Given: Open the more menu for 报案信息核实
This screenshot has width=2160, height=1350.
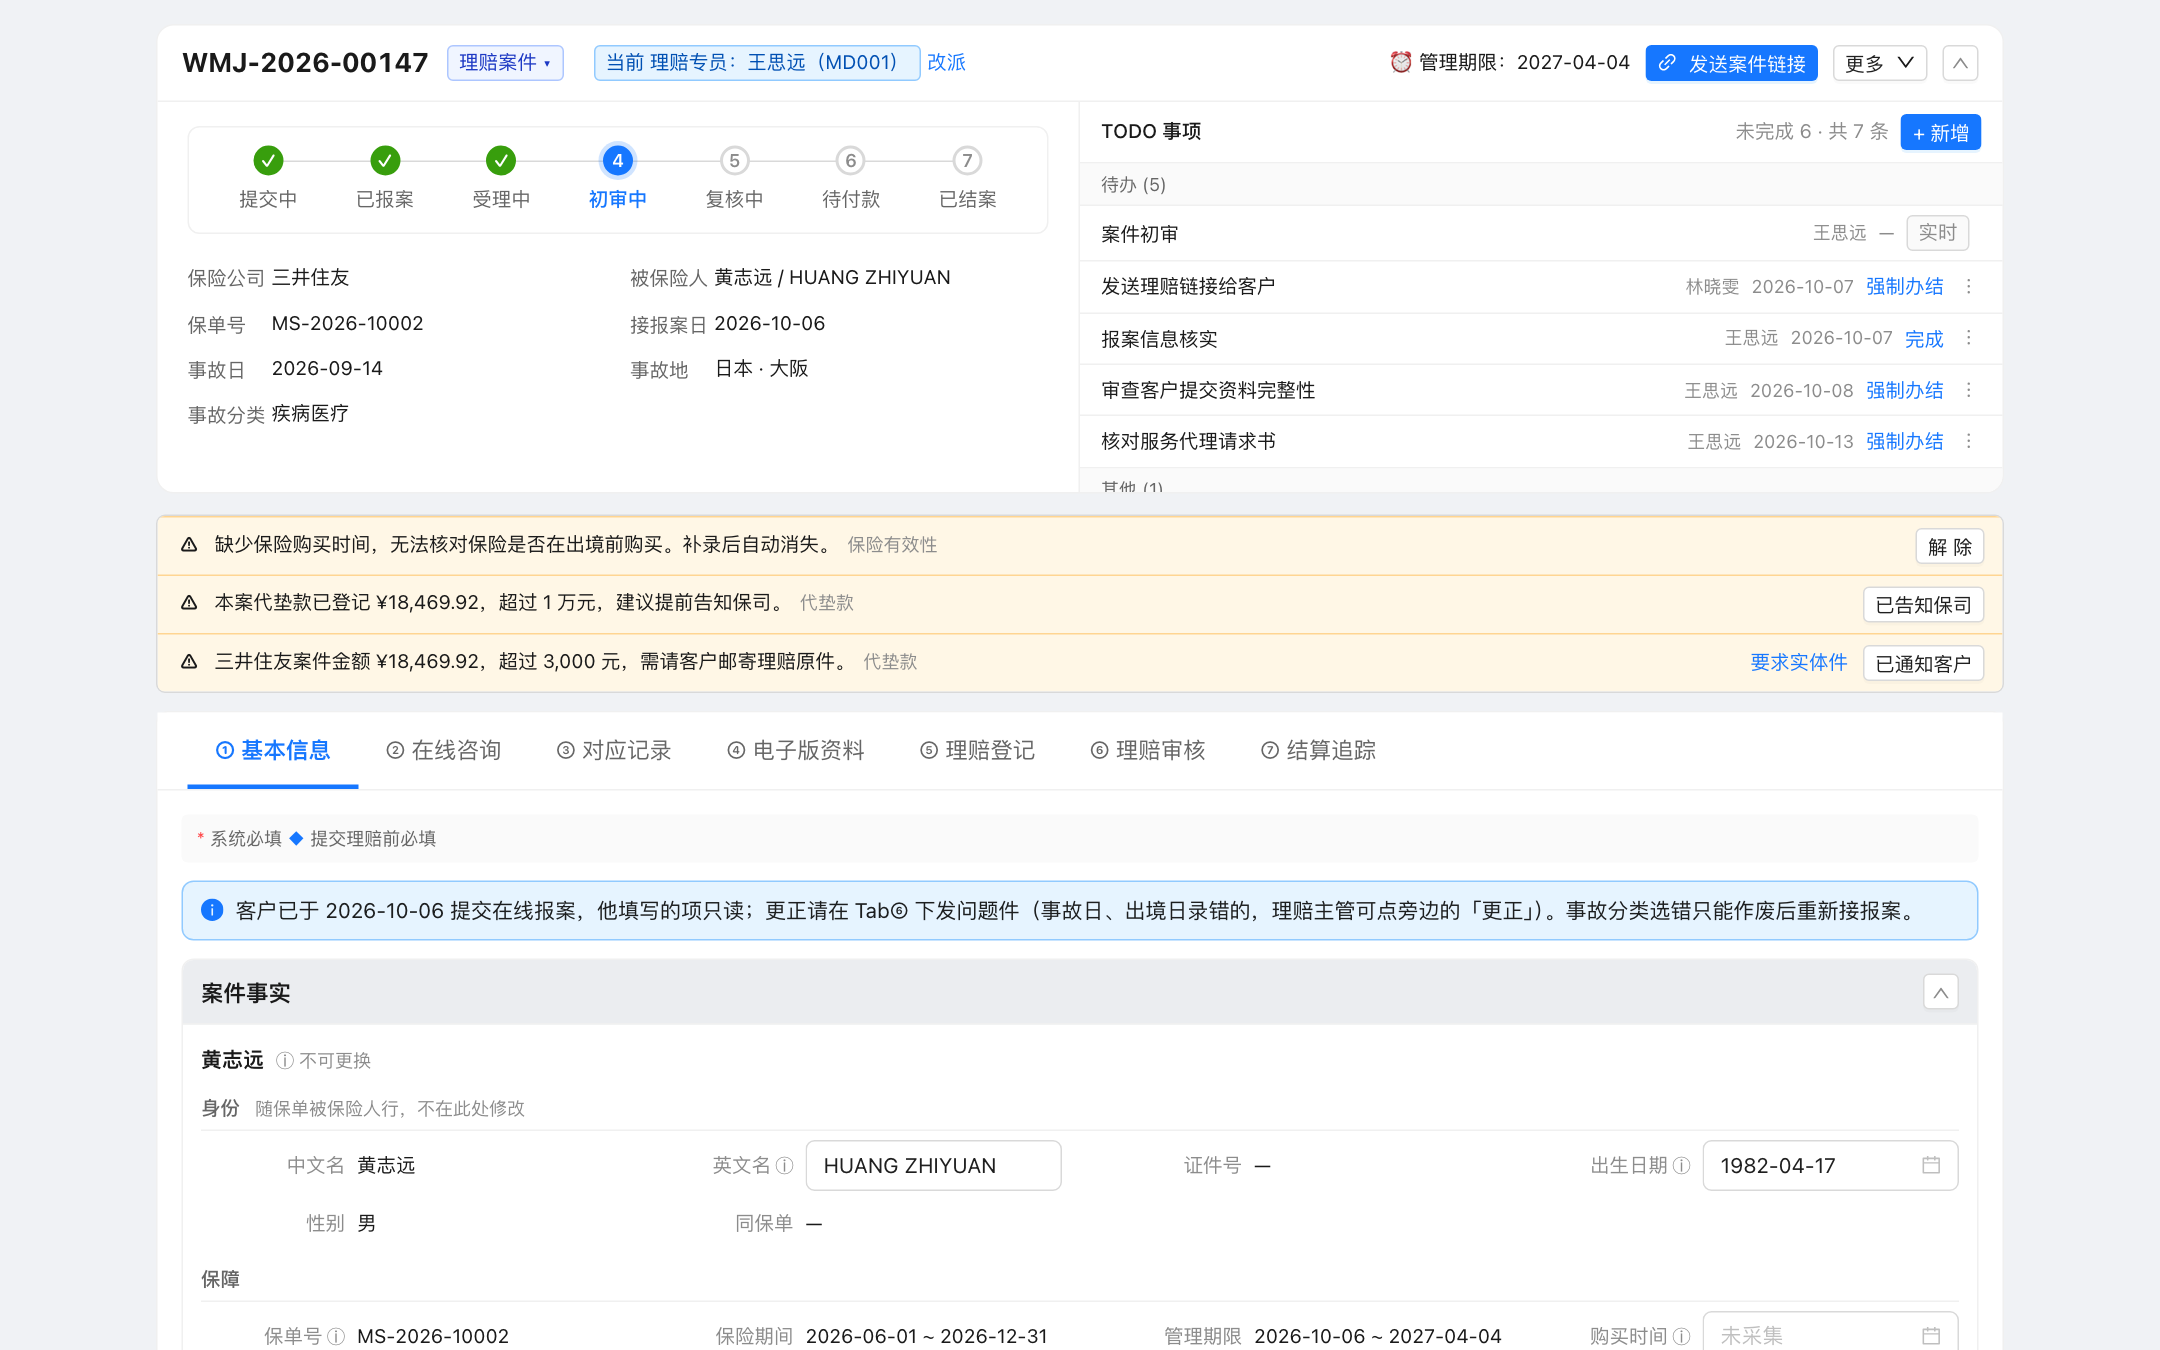Looking at the screenshot, I should (1969, 338).
